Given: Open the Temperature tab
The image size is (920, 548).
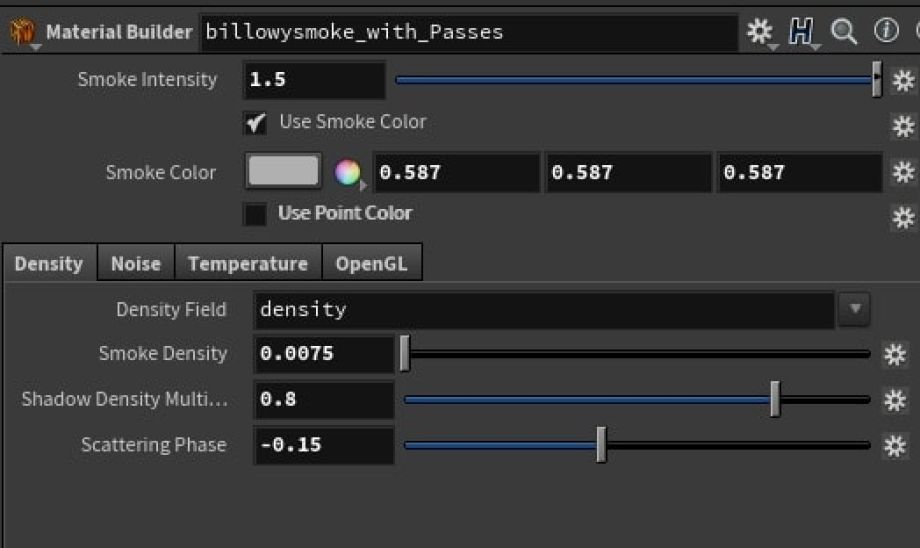Looking at the screenshot, I should 247,264.
